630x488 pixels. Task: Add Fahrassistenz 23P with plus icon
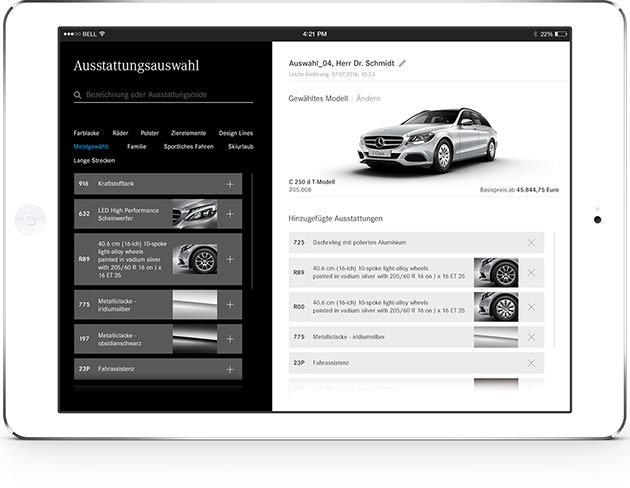[230, 369]
